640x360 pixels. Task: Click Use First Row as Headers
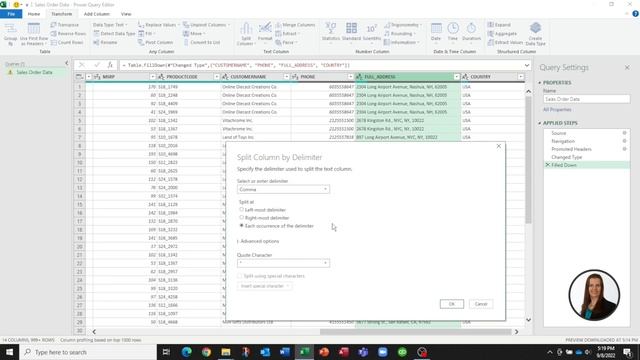click(x=34, y=33)
